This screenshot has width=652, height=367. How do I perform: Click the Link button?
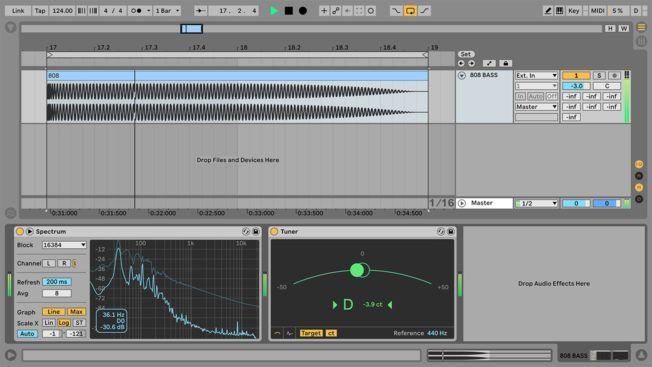pos(18,11)
